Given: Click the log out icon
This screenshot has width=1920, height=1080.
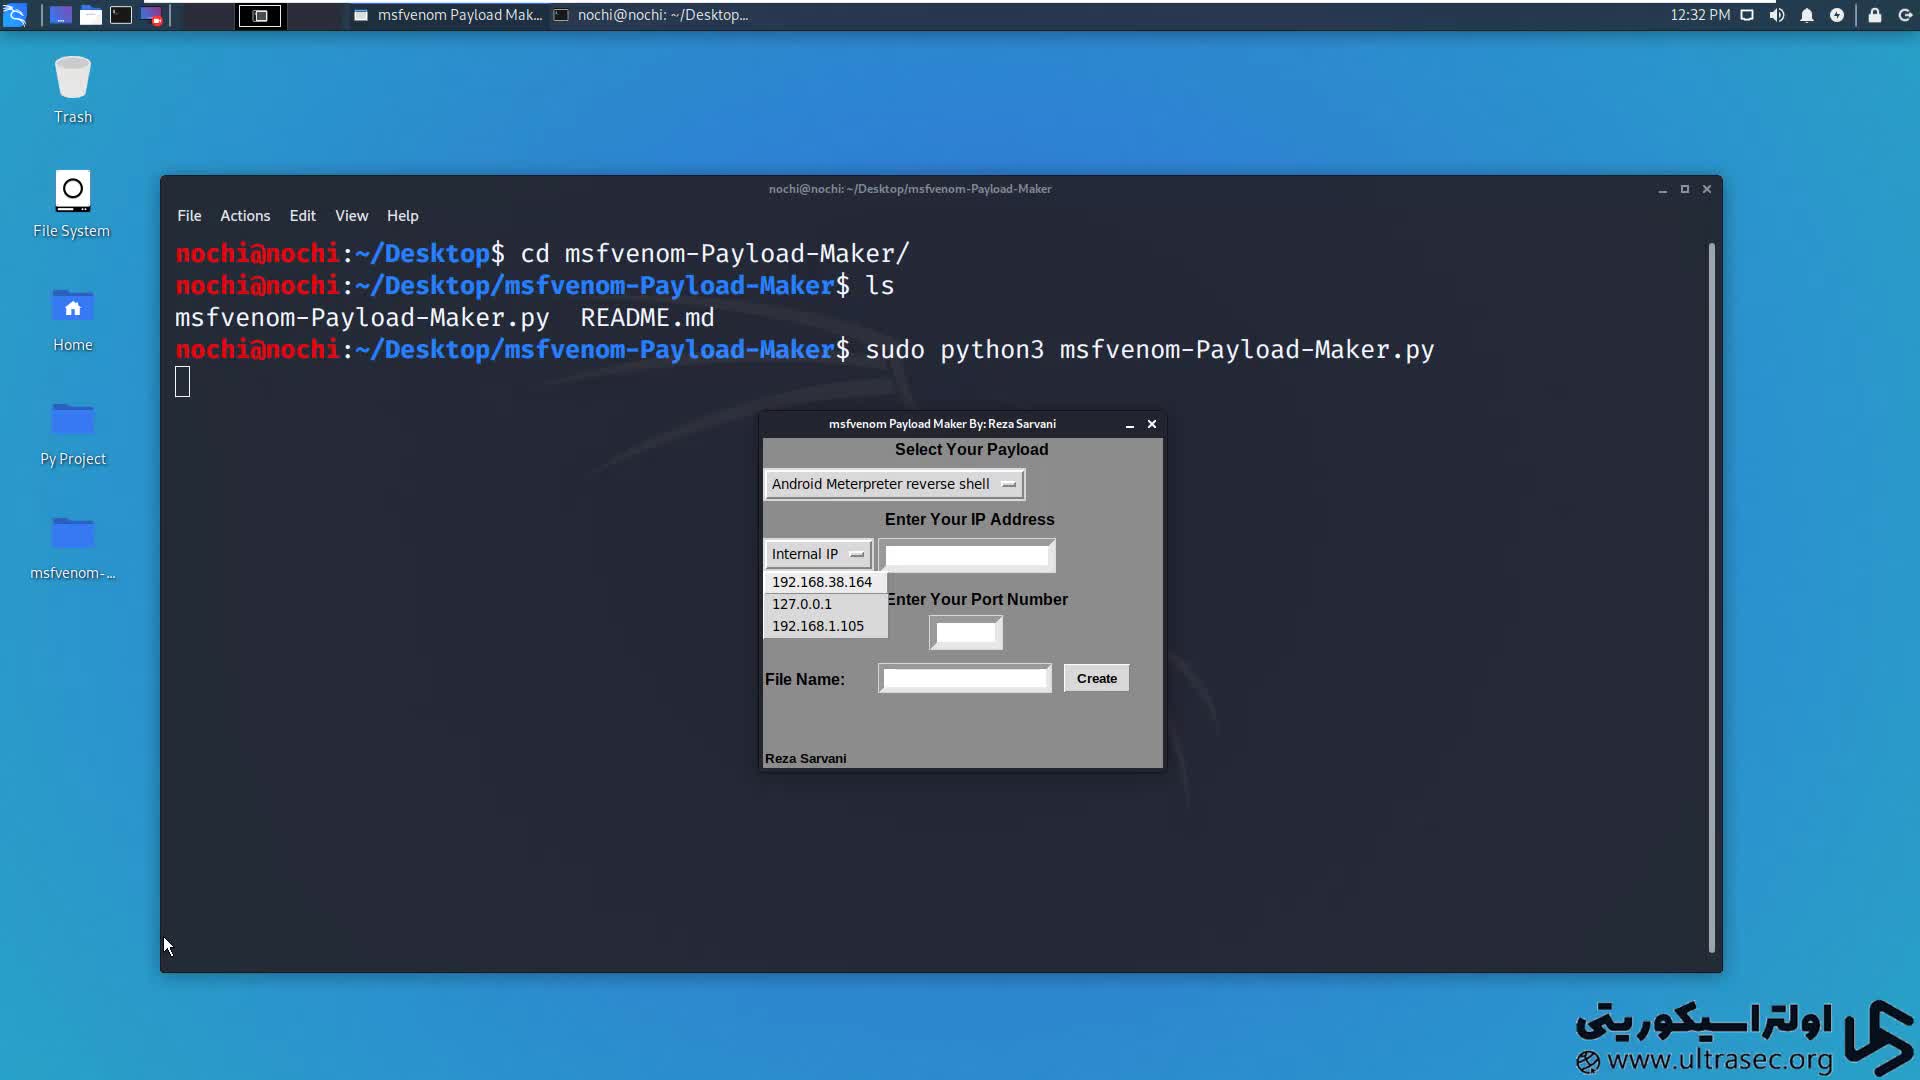Looking at the screenshot, I should (x=1905, y=15).
